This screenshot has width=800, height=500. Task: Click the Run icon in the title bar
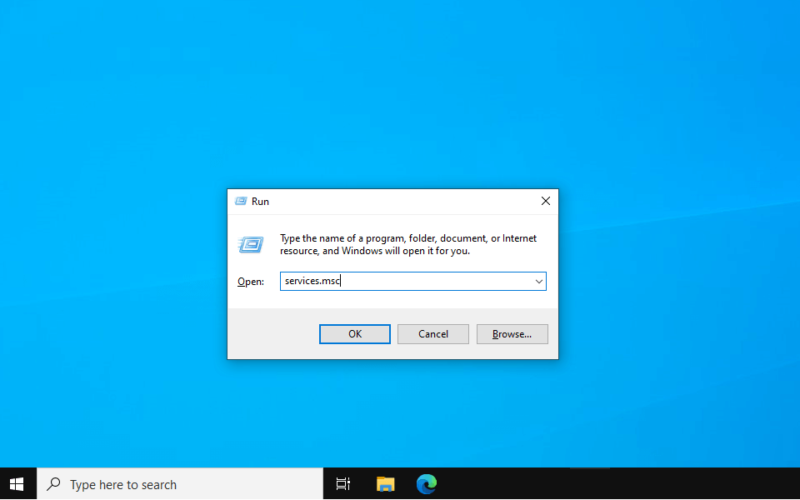click(x=240, y=201)
